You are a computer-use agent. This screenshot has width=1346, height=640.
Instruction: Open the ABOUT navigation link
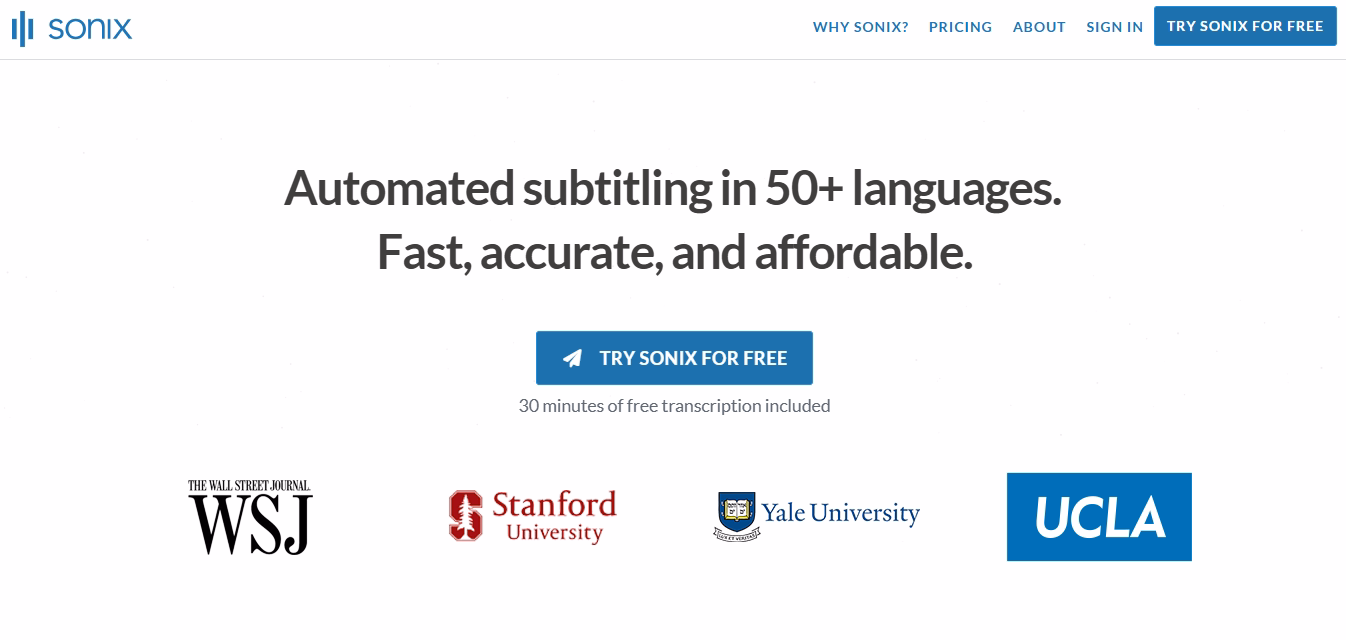point(1039,27)
